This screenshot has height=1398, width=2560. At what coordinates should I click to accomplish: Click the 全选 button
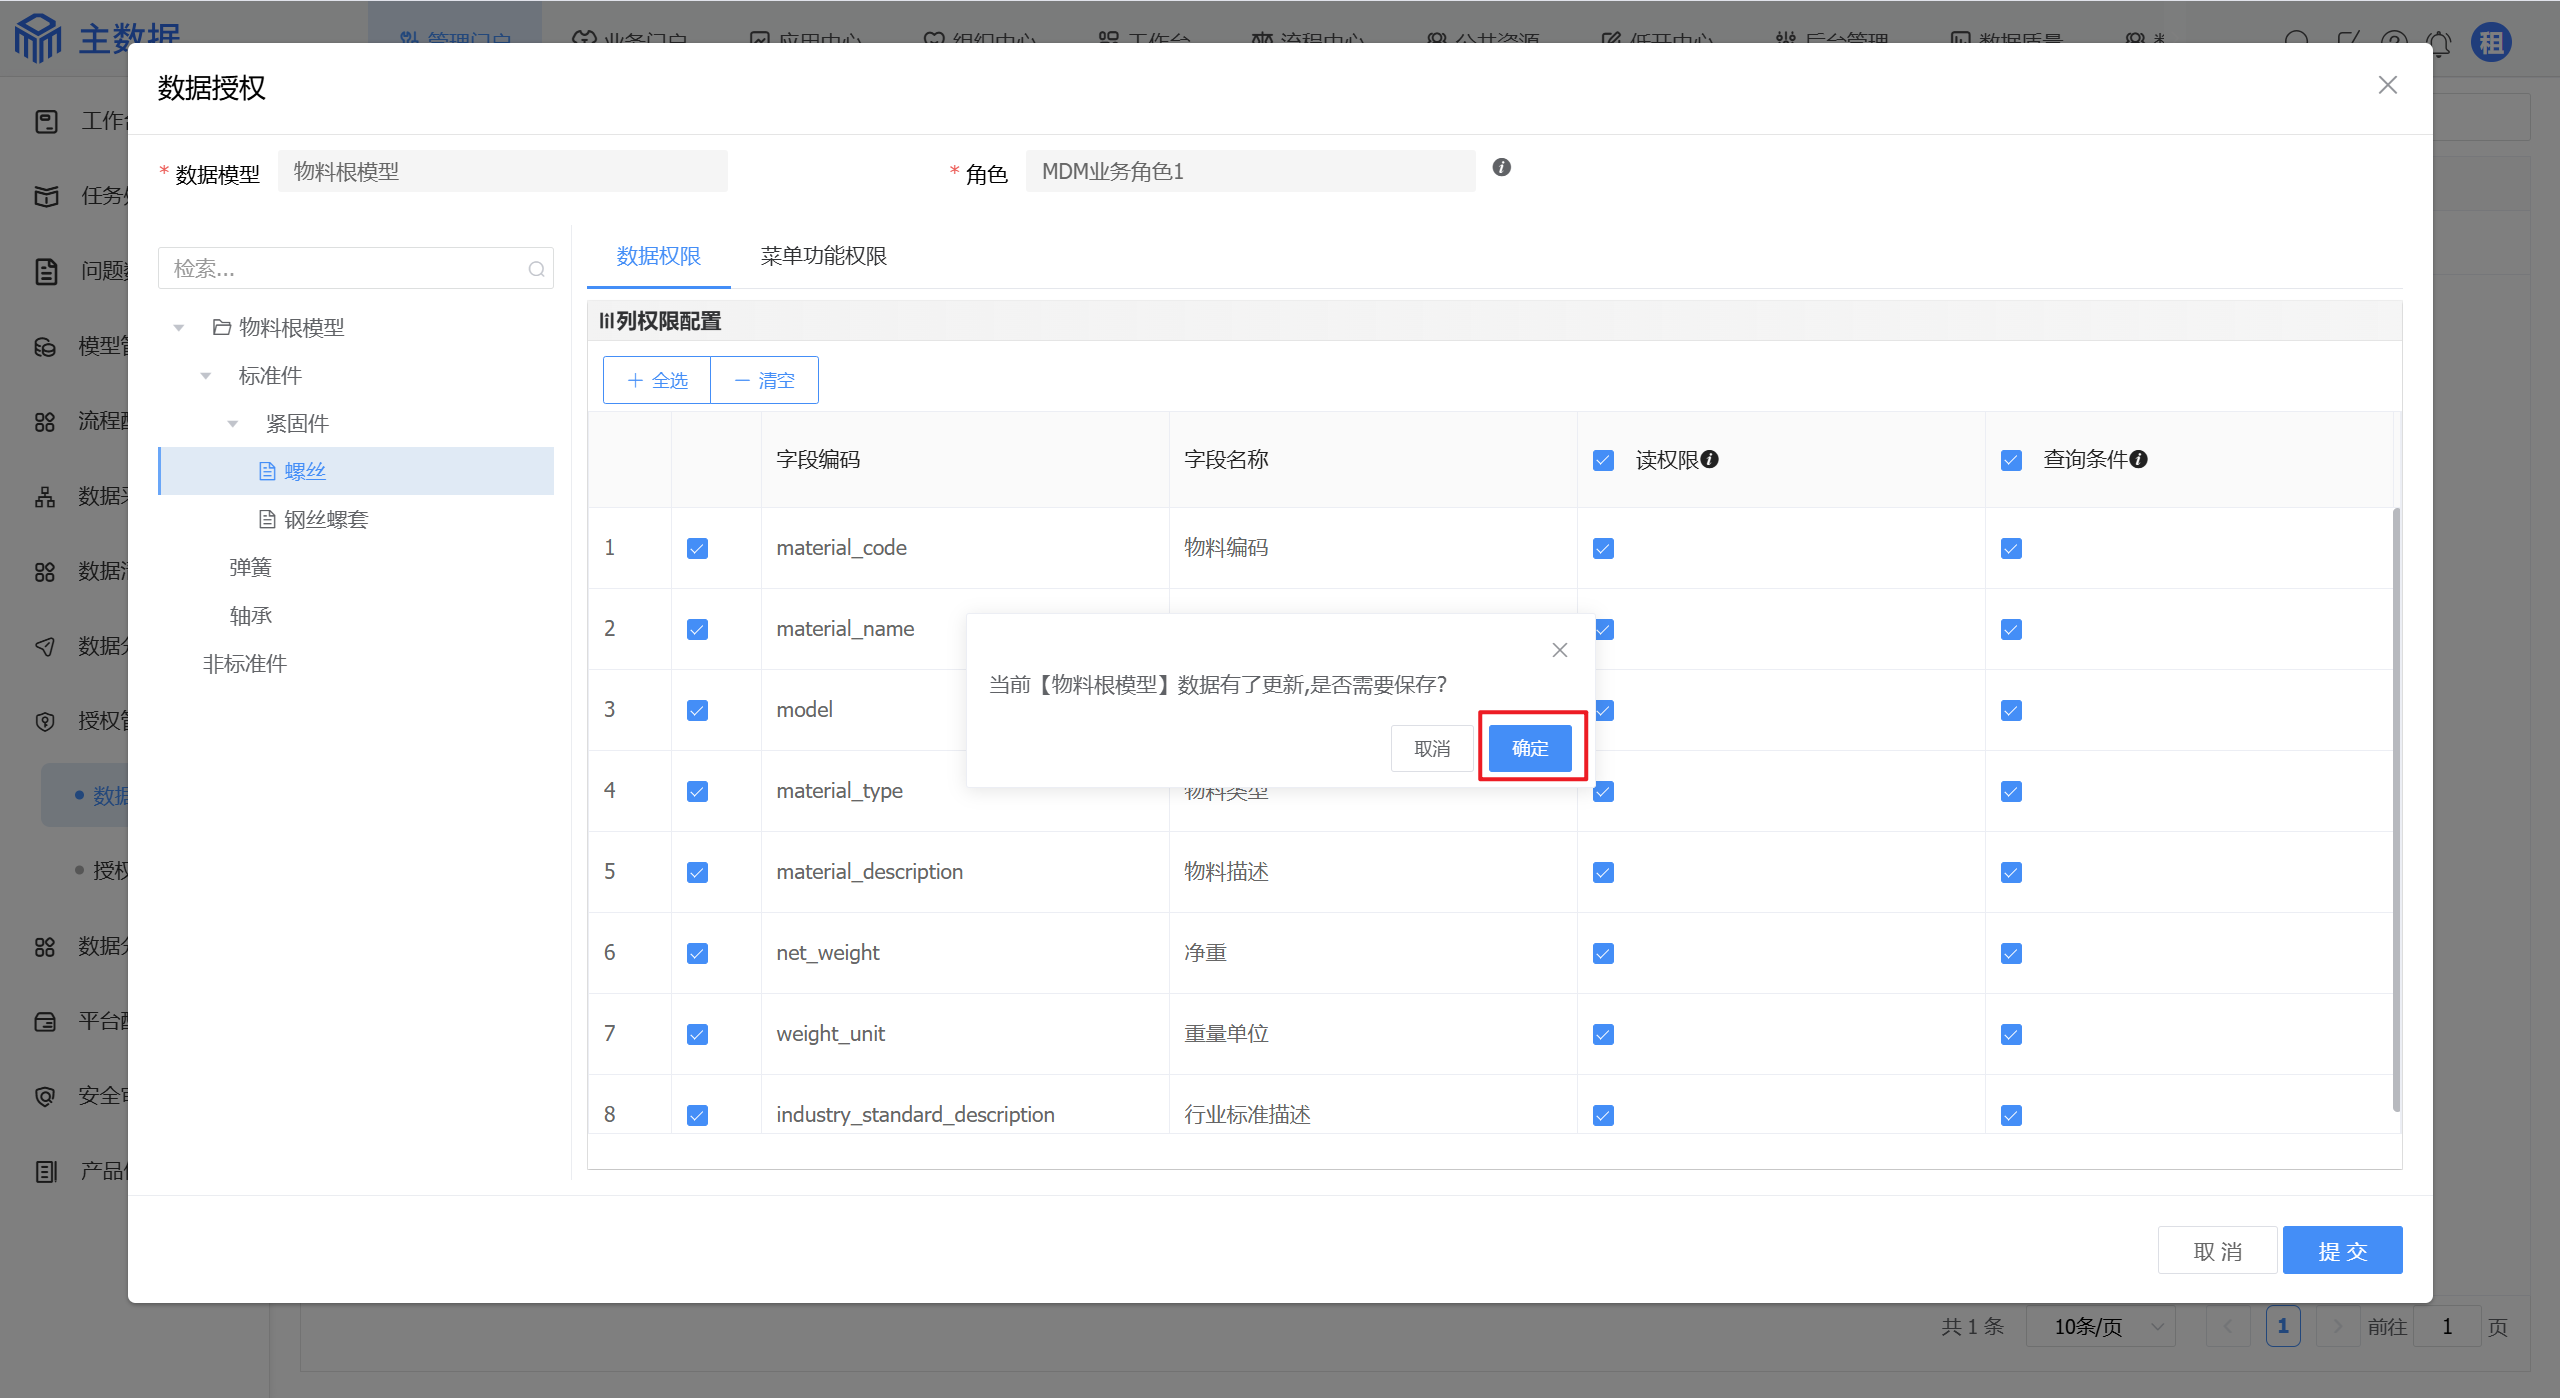[657, 380]
